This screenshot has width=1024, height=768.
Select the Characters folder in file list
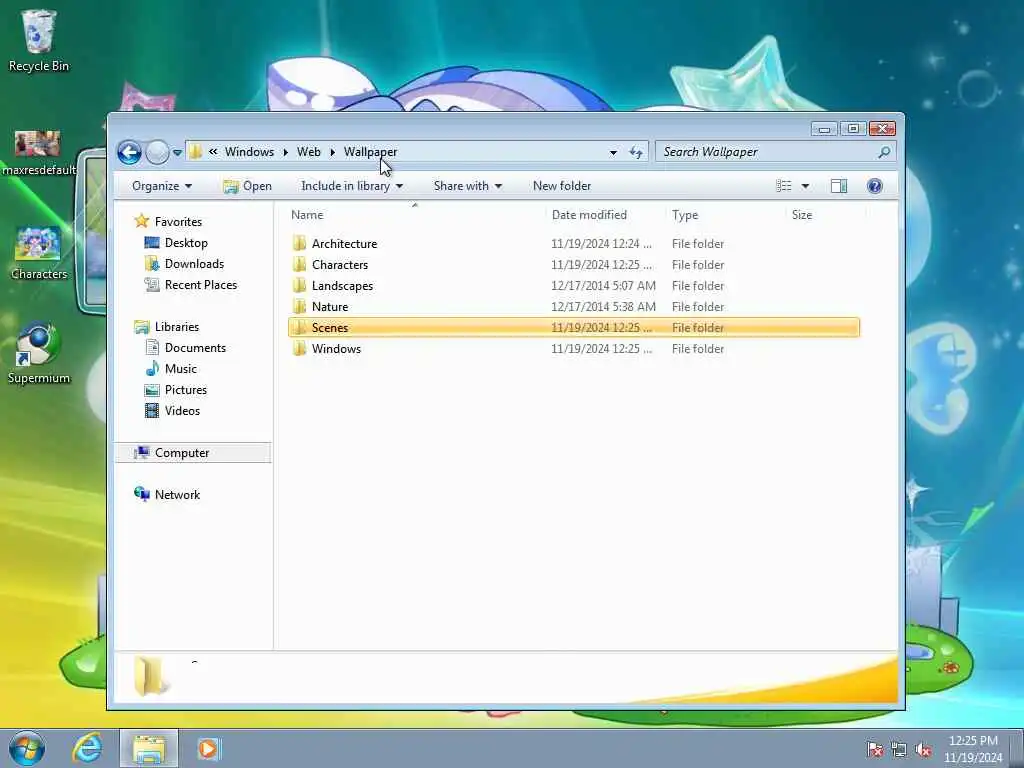340,264
